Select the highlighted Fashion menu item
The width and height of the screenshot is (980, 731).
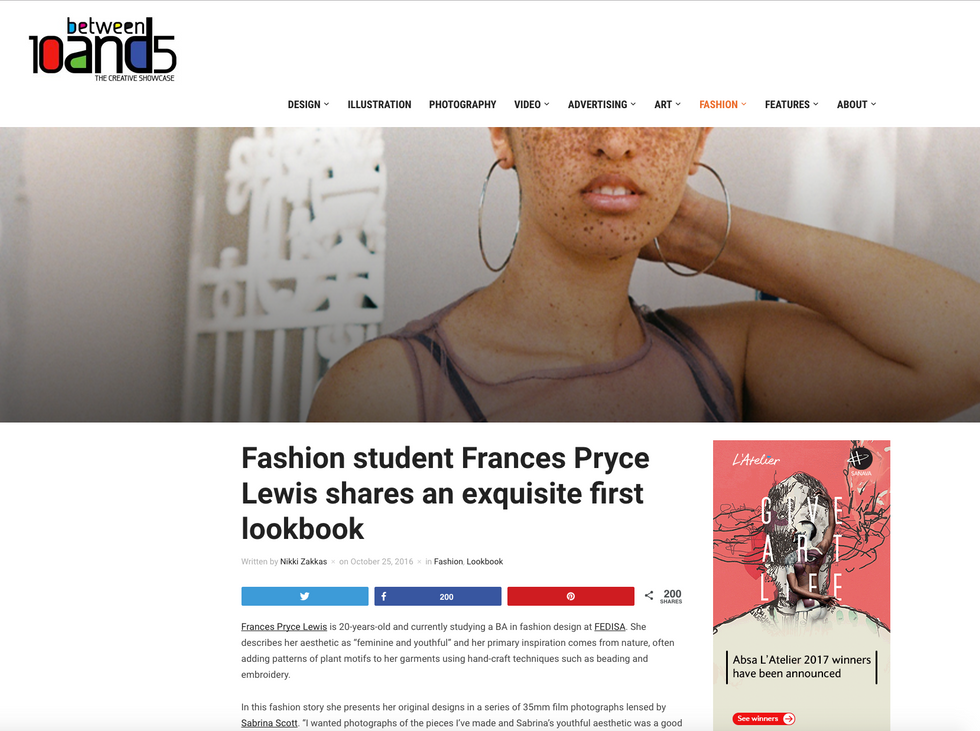(x=722, y=104)
